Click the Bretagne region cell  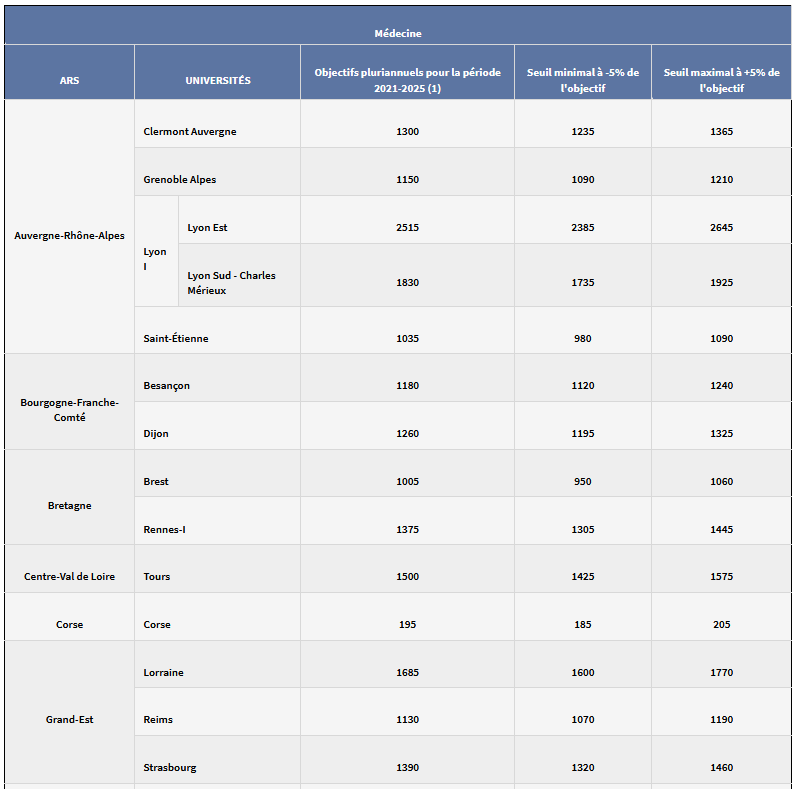click(x=69, y=506)
